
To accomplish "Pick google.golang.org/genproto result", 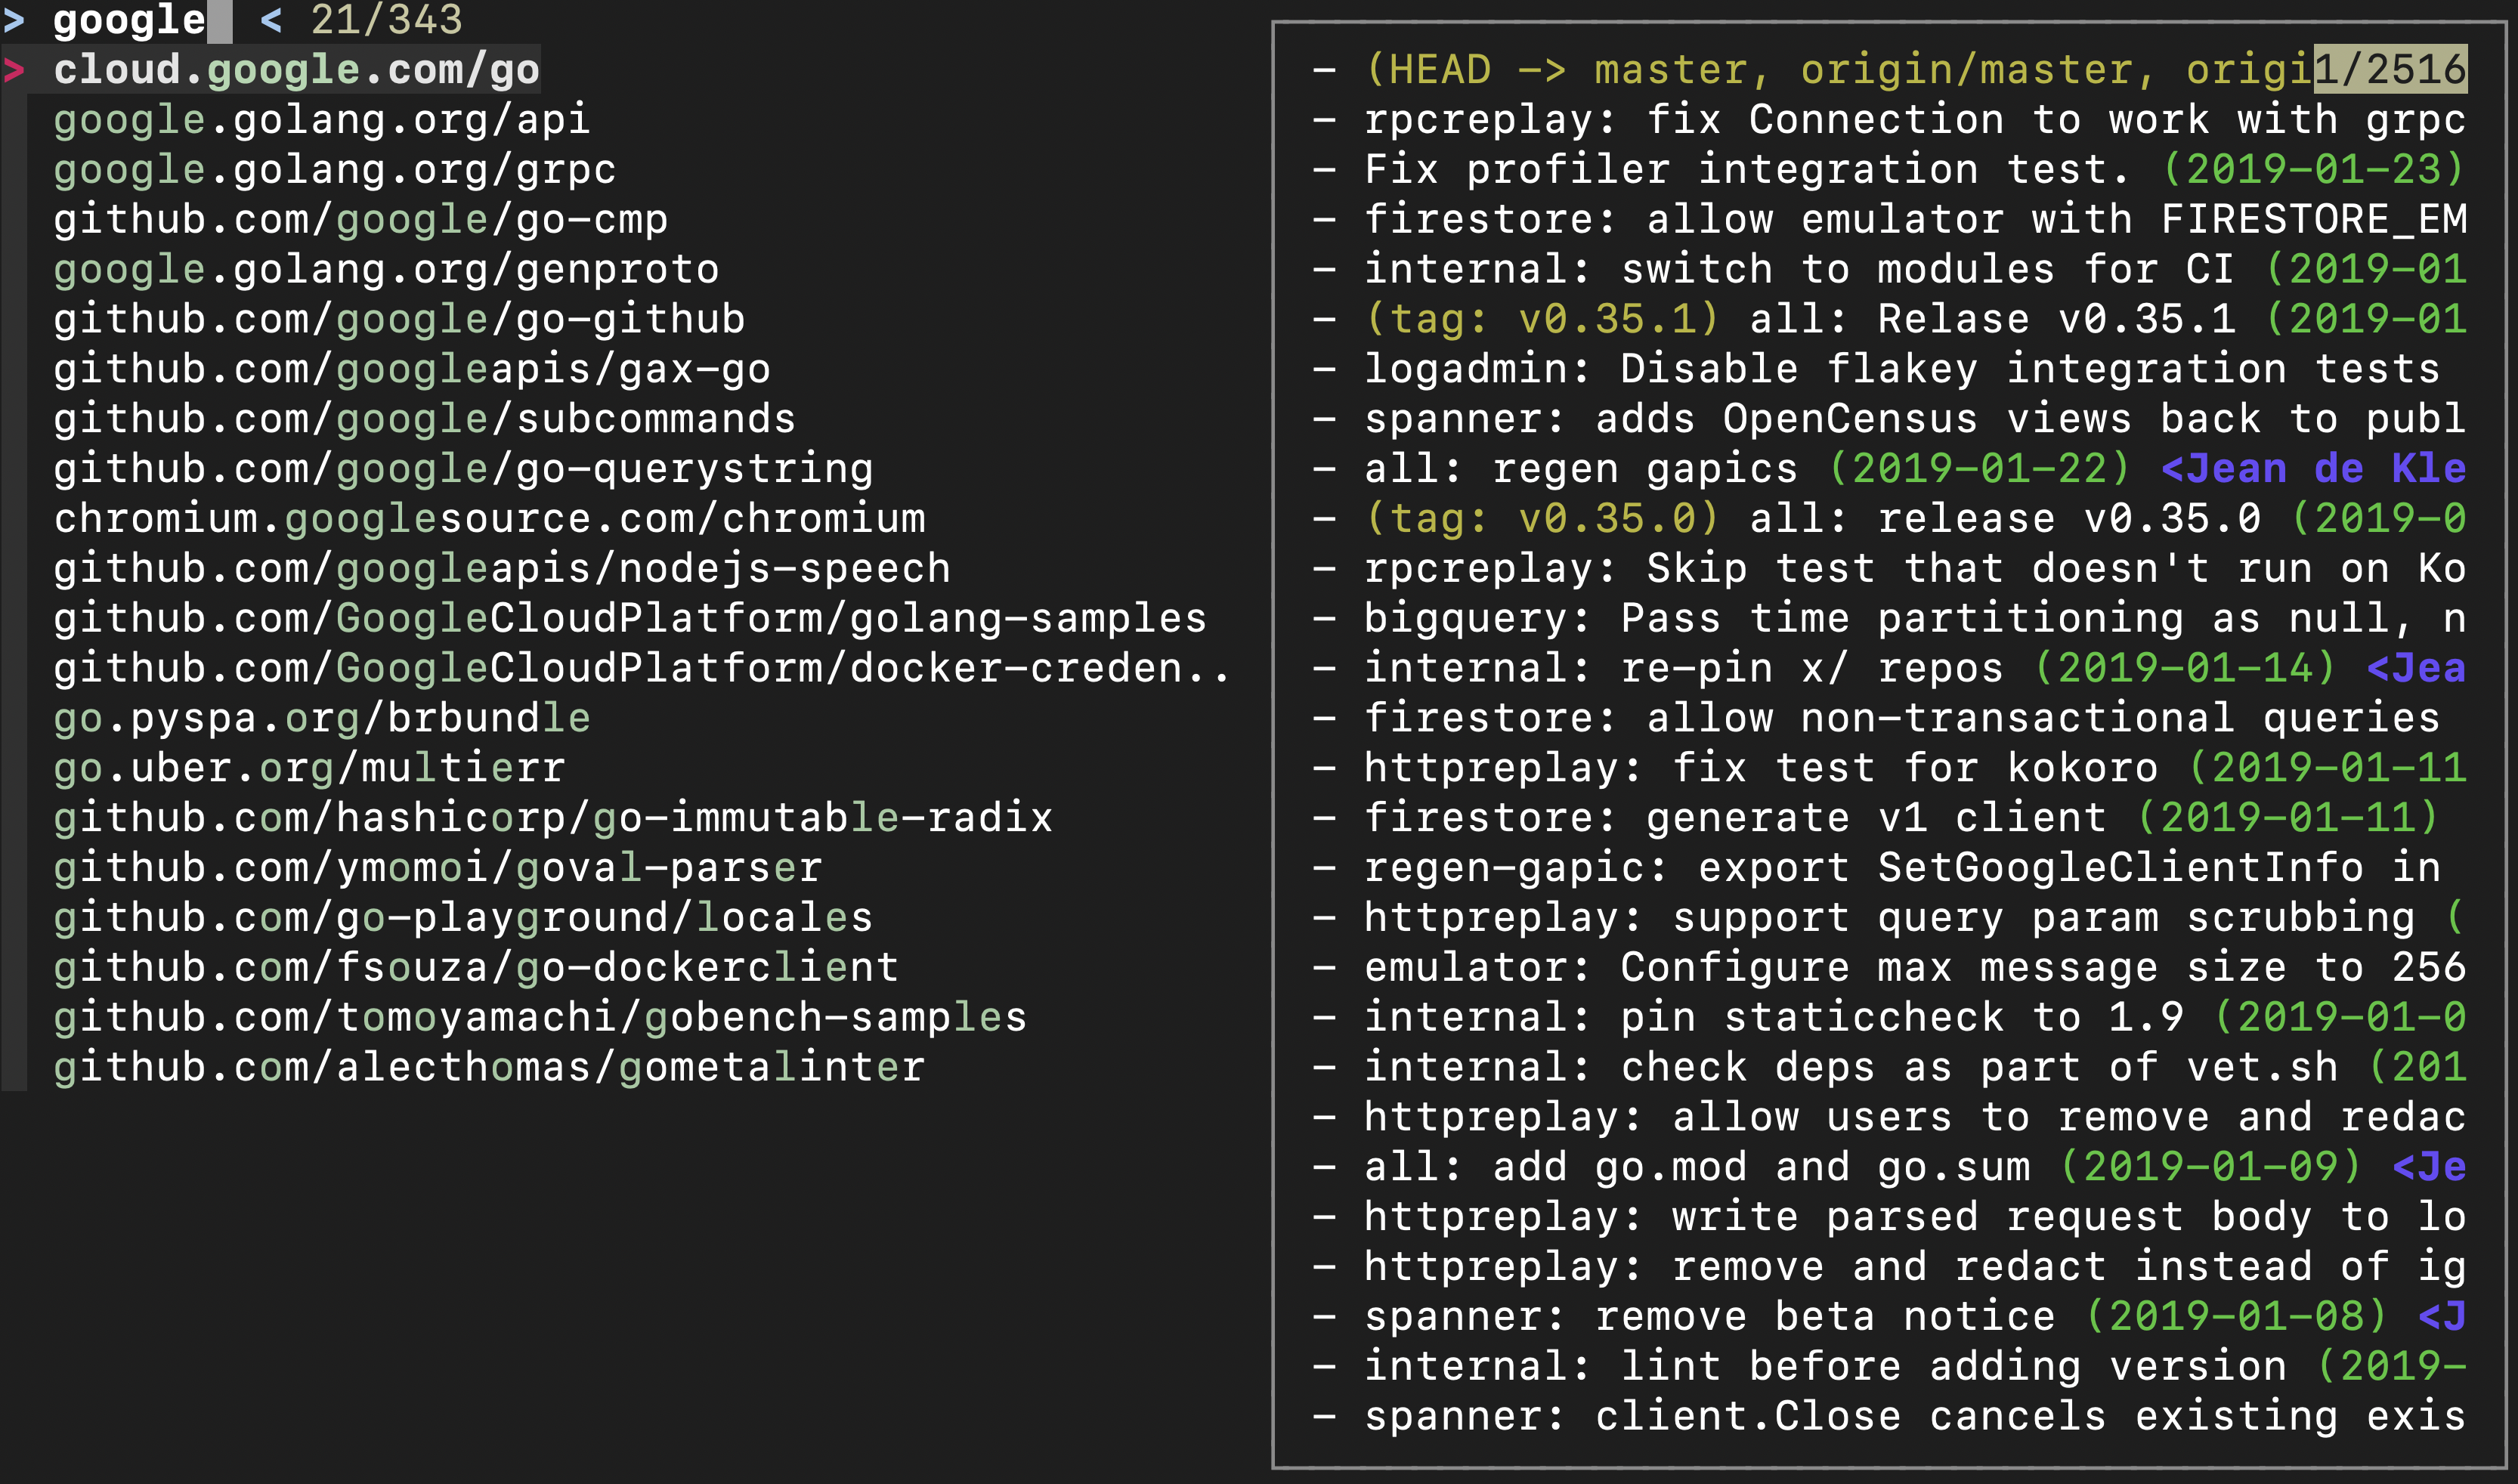I will 386,270.
